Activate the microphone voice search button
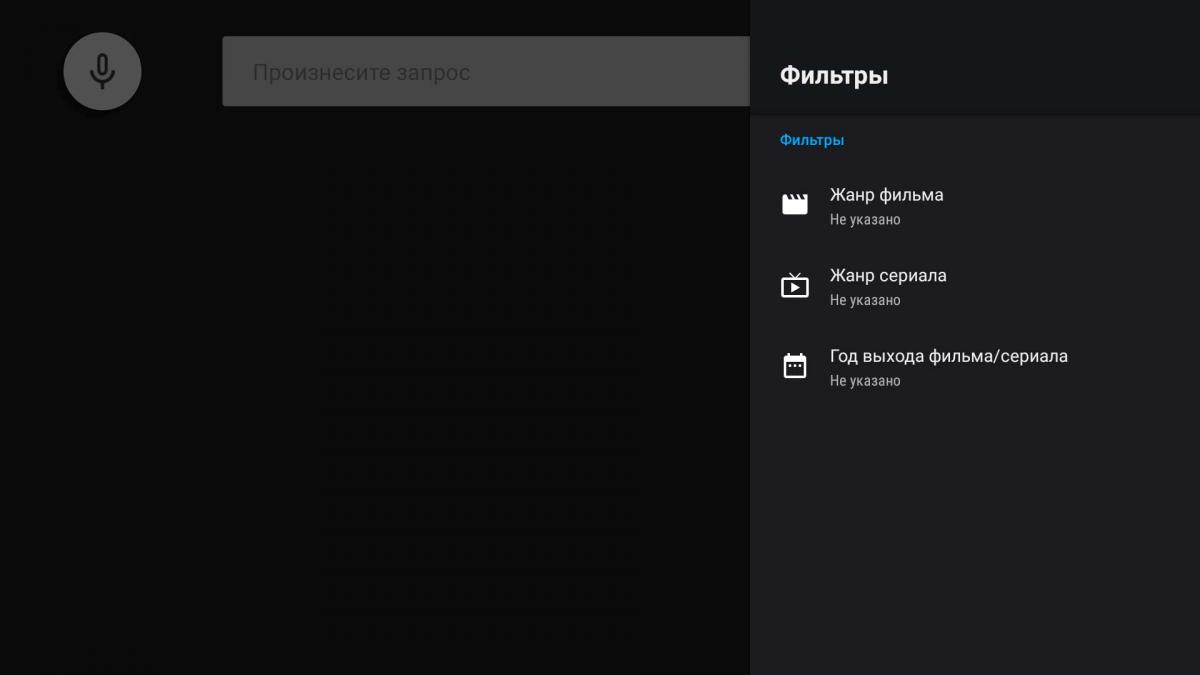Screen dimensions: 1200x675 [x=102, y=72]
